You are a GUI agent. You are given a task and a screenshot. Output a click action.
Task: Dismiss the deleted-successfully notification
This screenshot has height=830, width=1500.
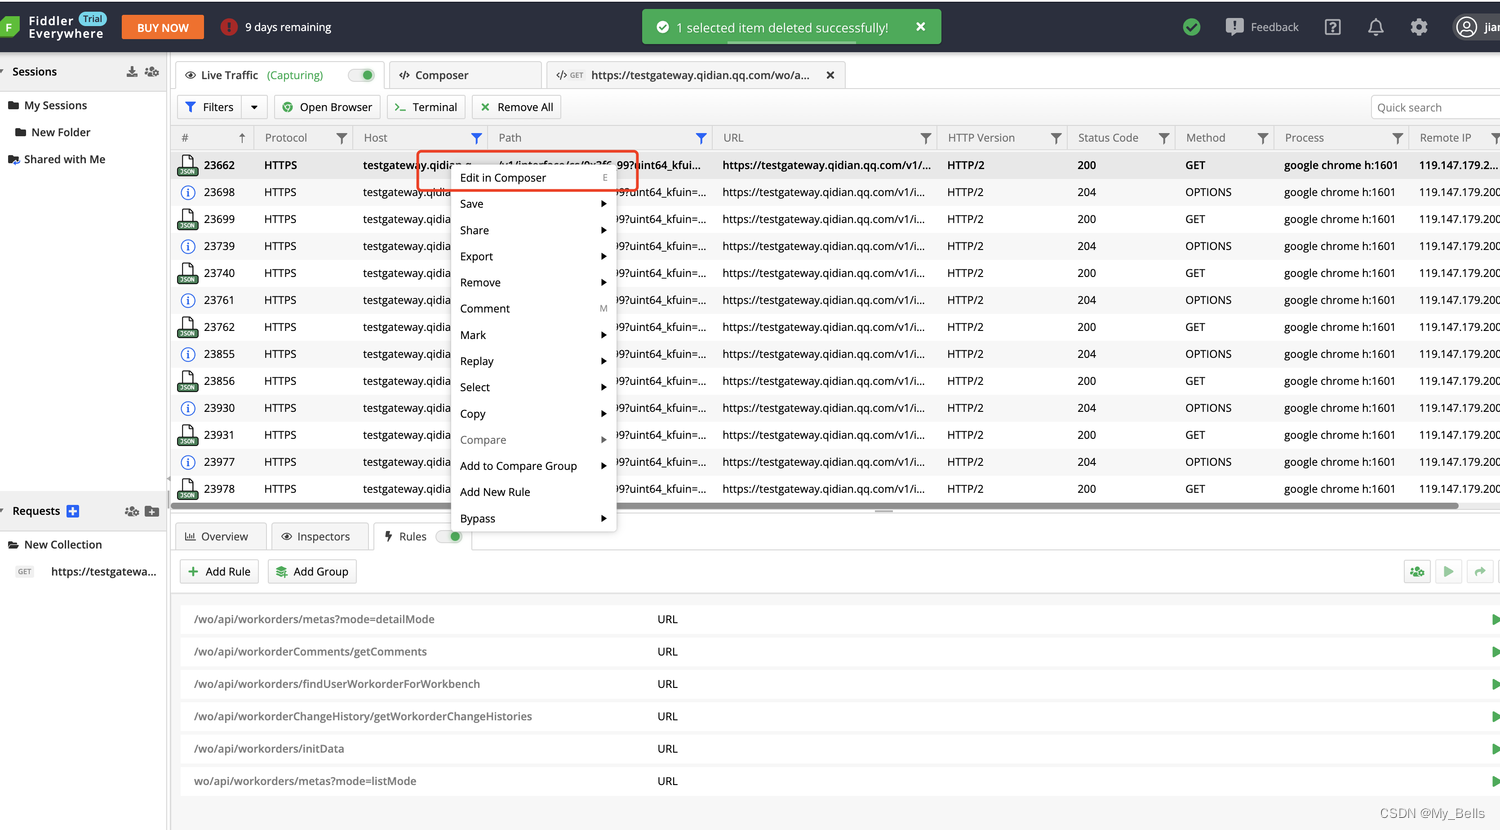pyautogui.click(x=921, y=27)
